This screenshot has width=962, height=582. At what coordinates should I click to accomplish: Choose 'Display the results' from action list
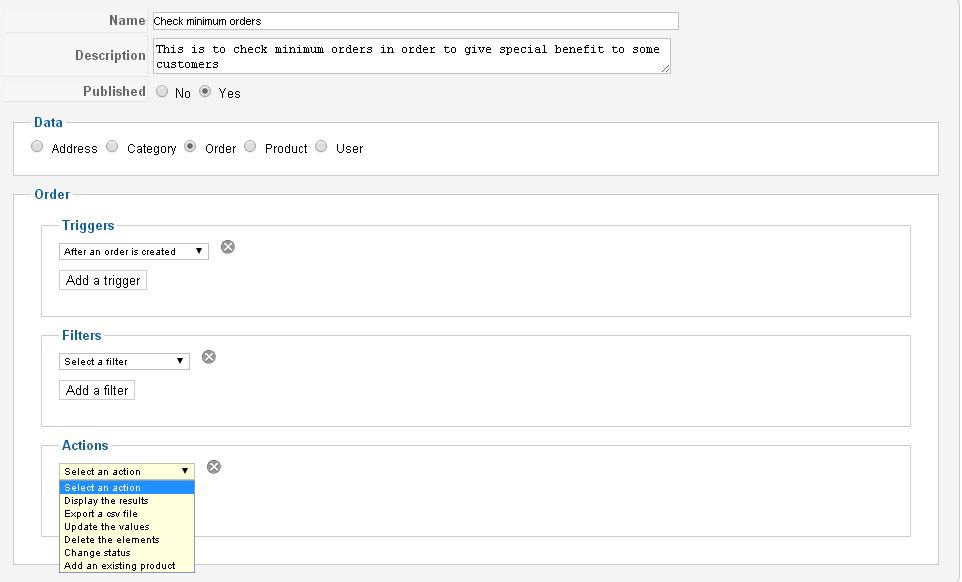106,501
